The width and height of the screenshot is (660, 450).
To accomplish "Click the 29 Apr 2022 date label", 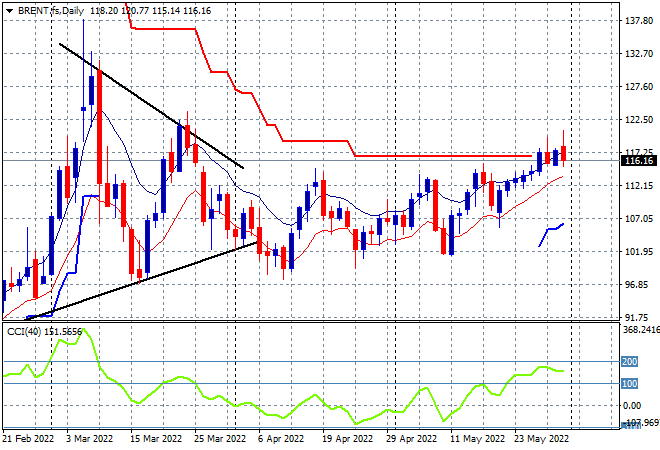I will 411,439.
